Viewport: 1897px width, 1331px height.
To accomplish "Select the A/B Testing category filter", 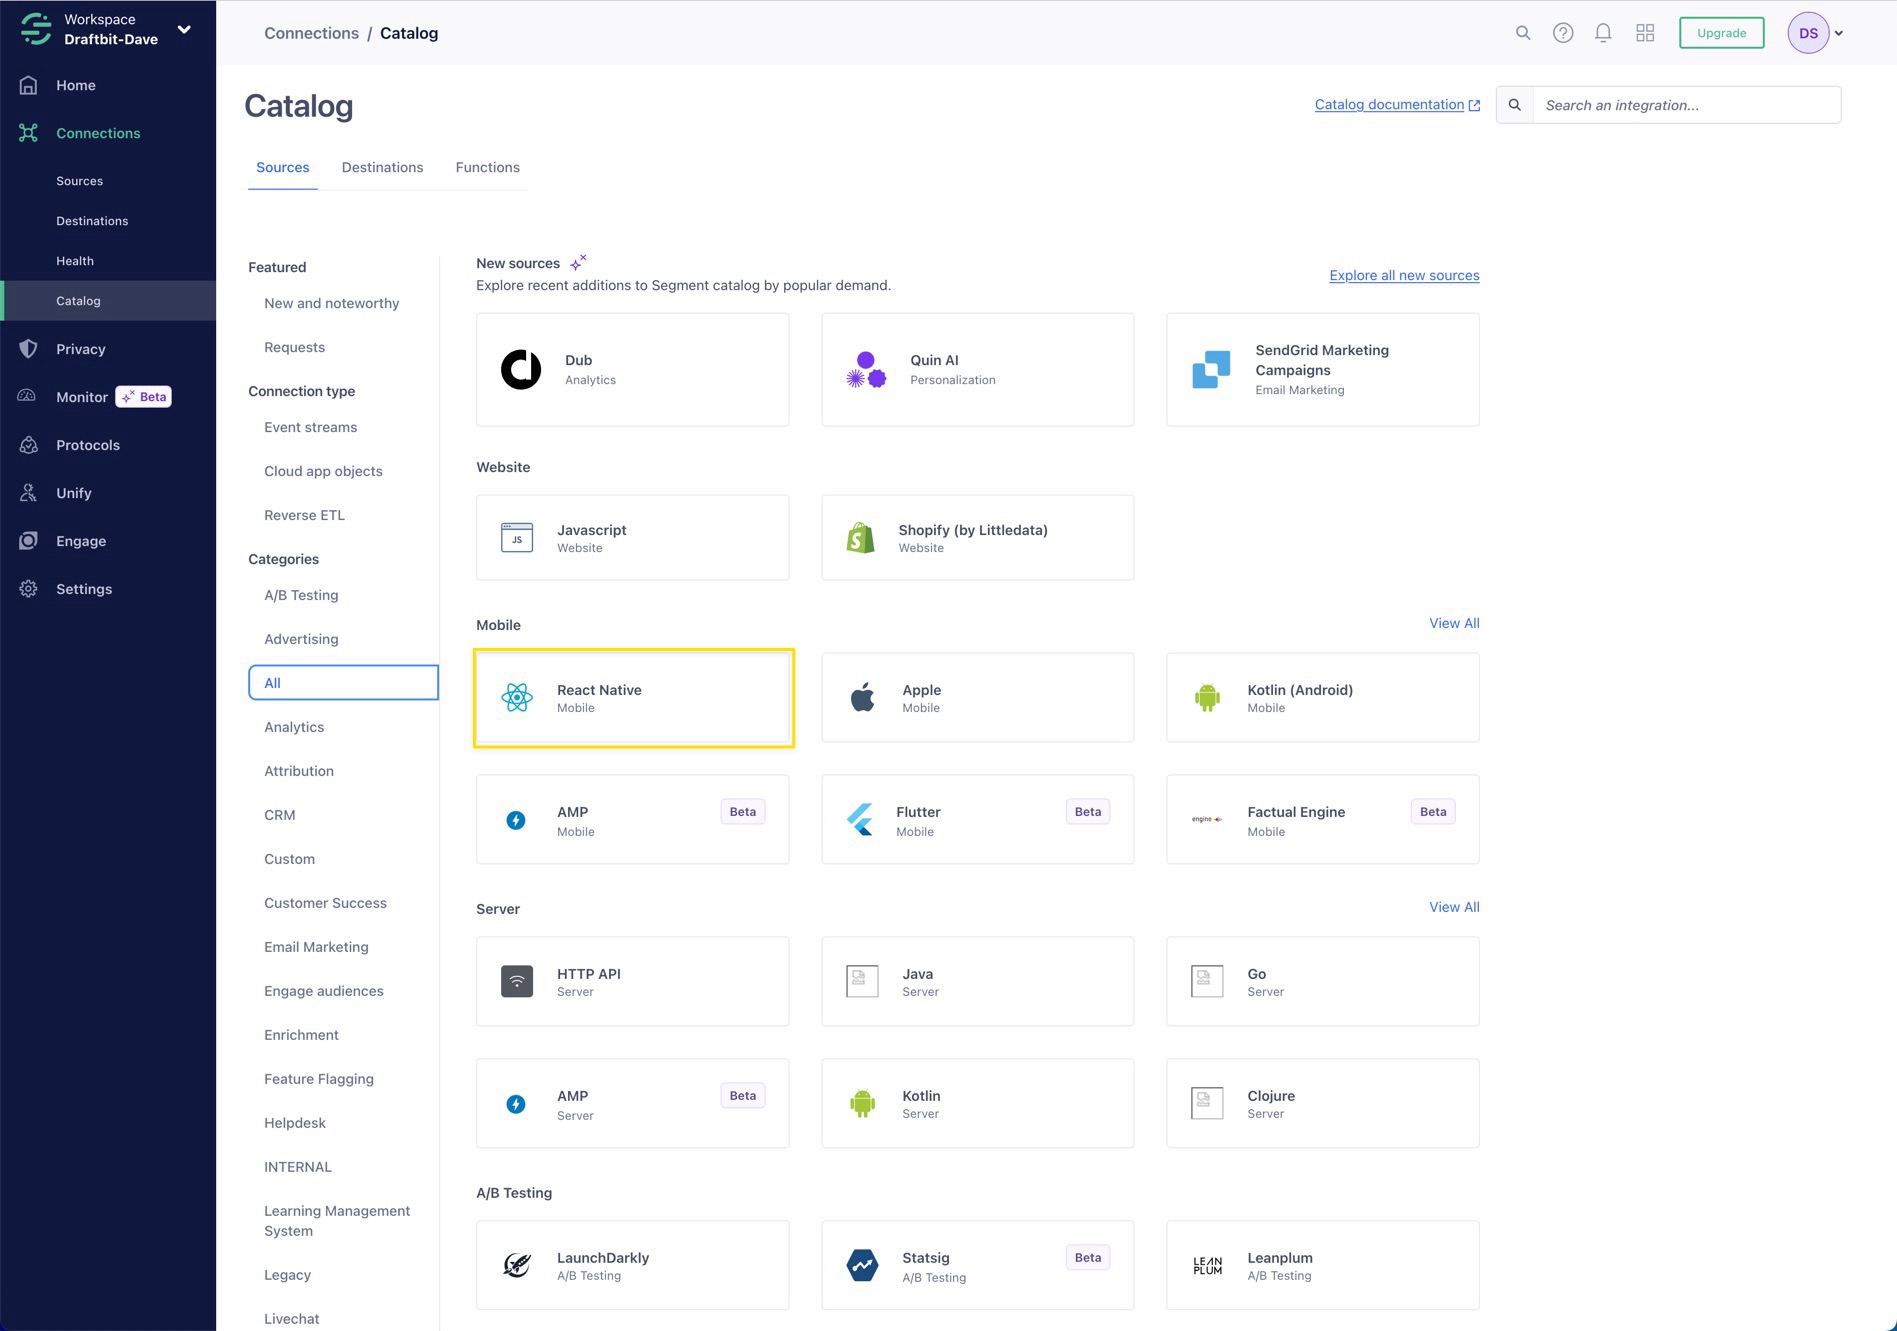I will [301, 596].
